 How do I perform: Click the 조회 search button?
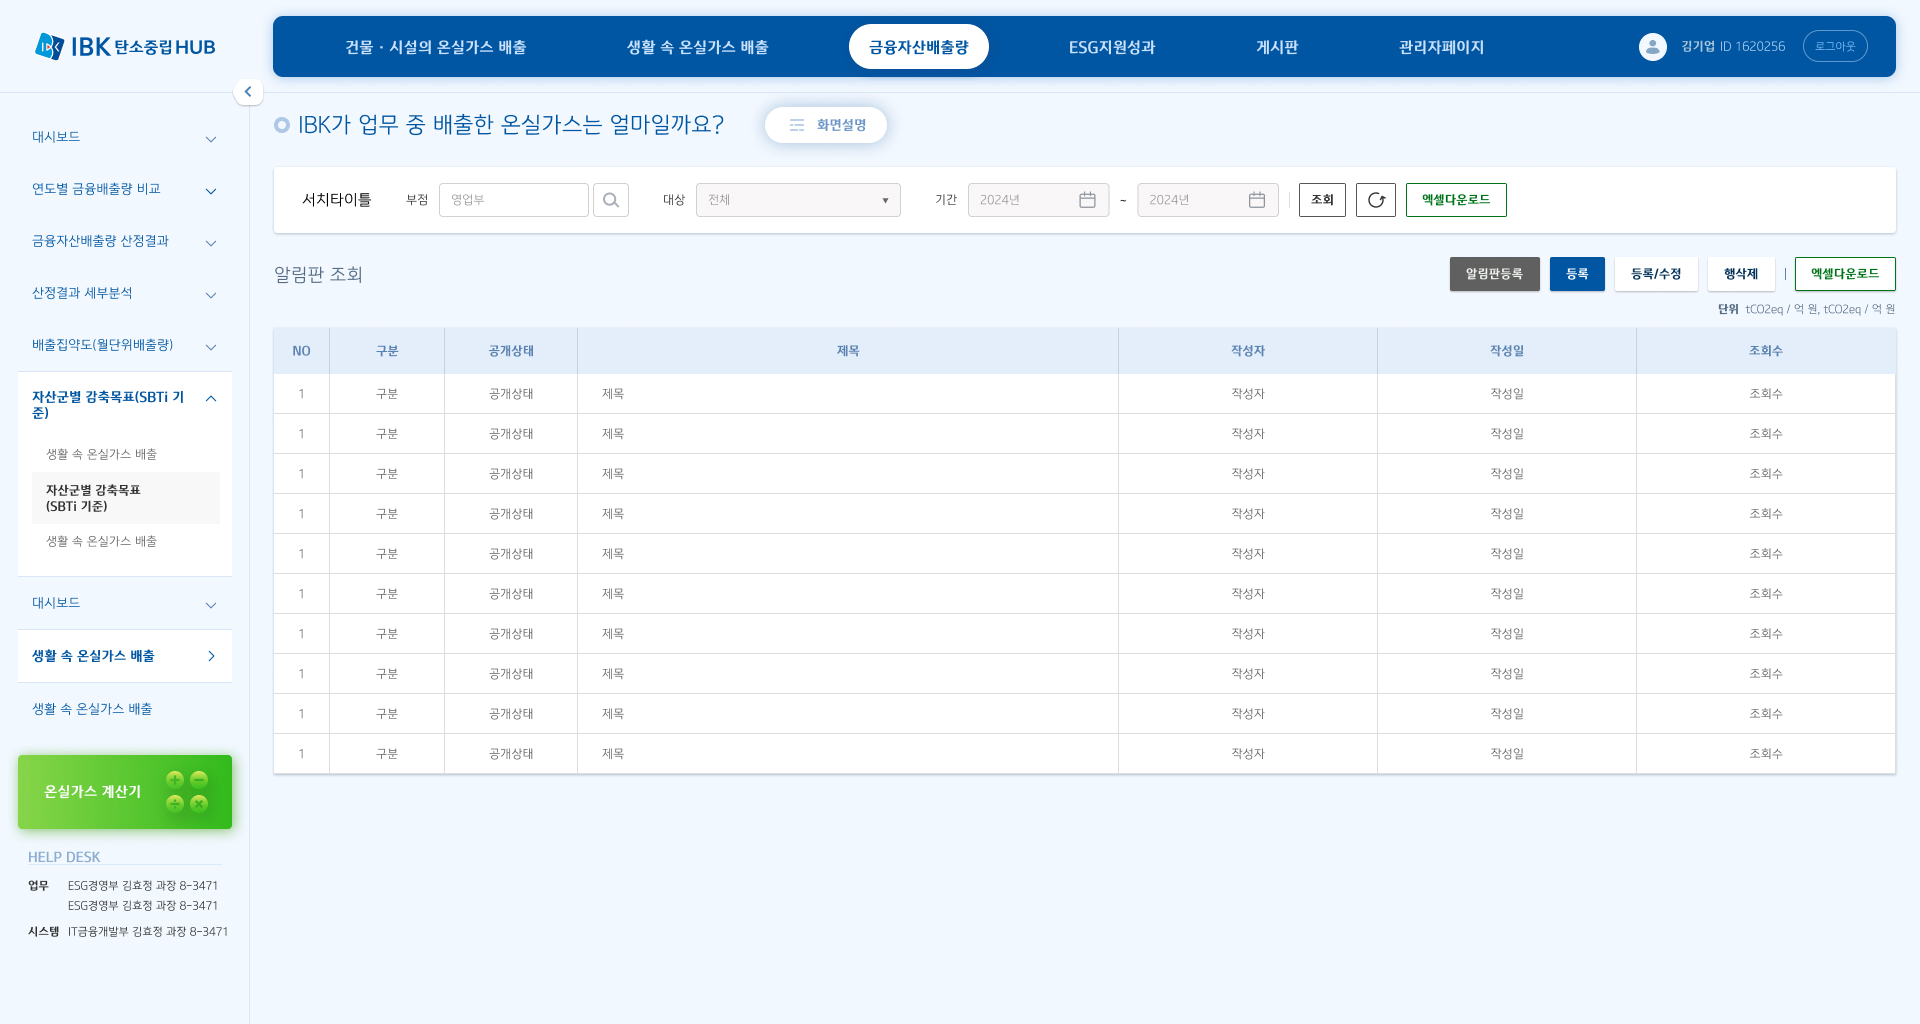(1322, 200)
